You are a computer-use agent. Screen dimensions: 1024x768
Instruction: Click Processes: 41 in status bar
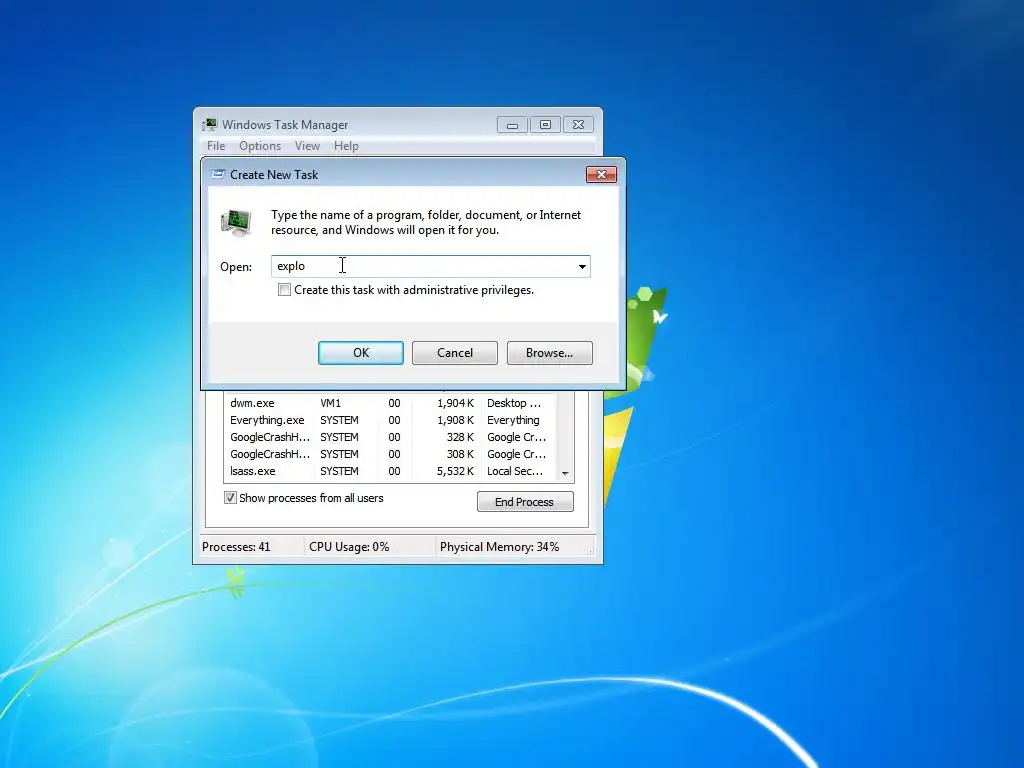coord(236,547)
